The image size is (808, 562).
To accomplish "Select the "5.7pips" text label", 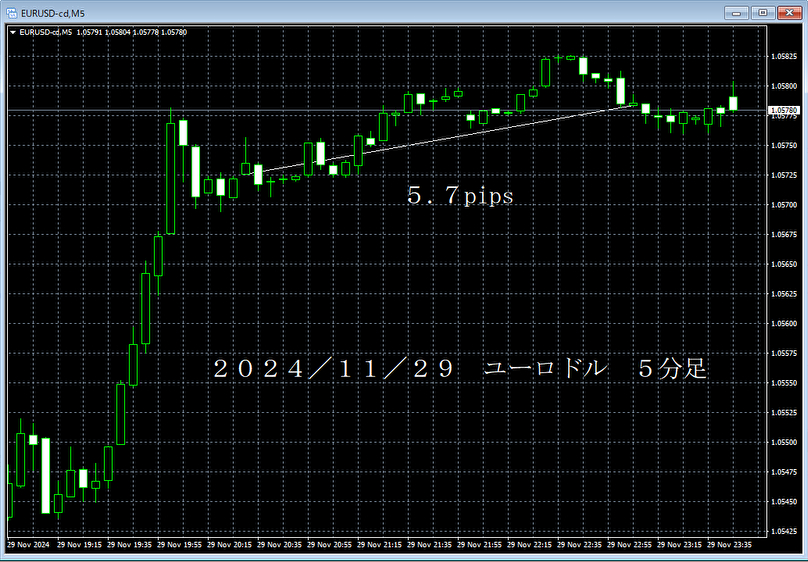I will coord(459,197).
